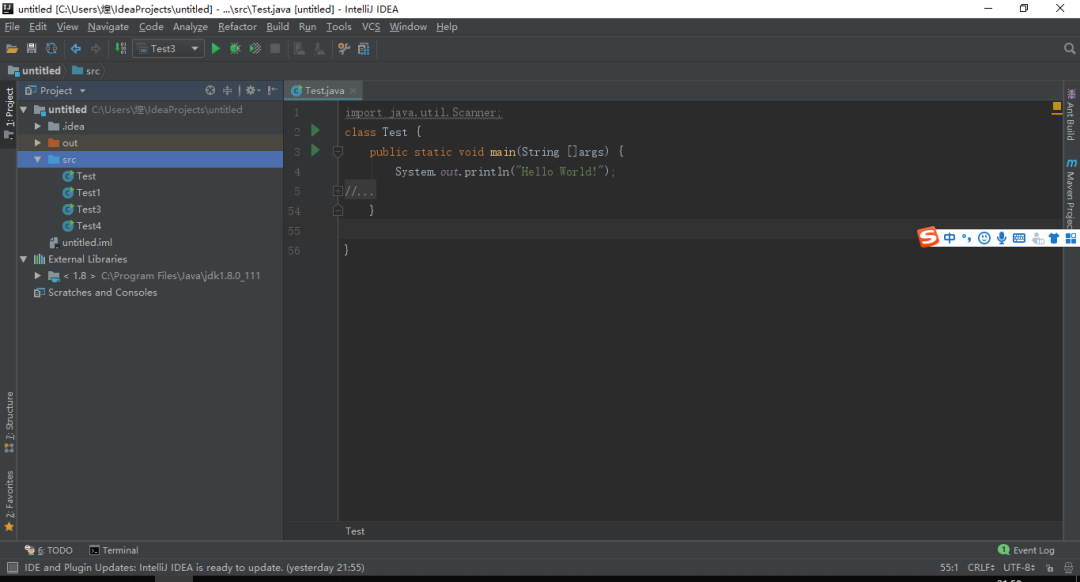
Task: Close the Test.java tab
Action: (353, 90)
